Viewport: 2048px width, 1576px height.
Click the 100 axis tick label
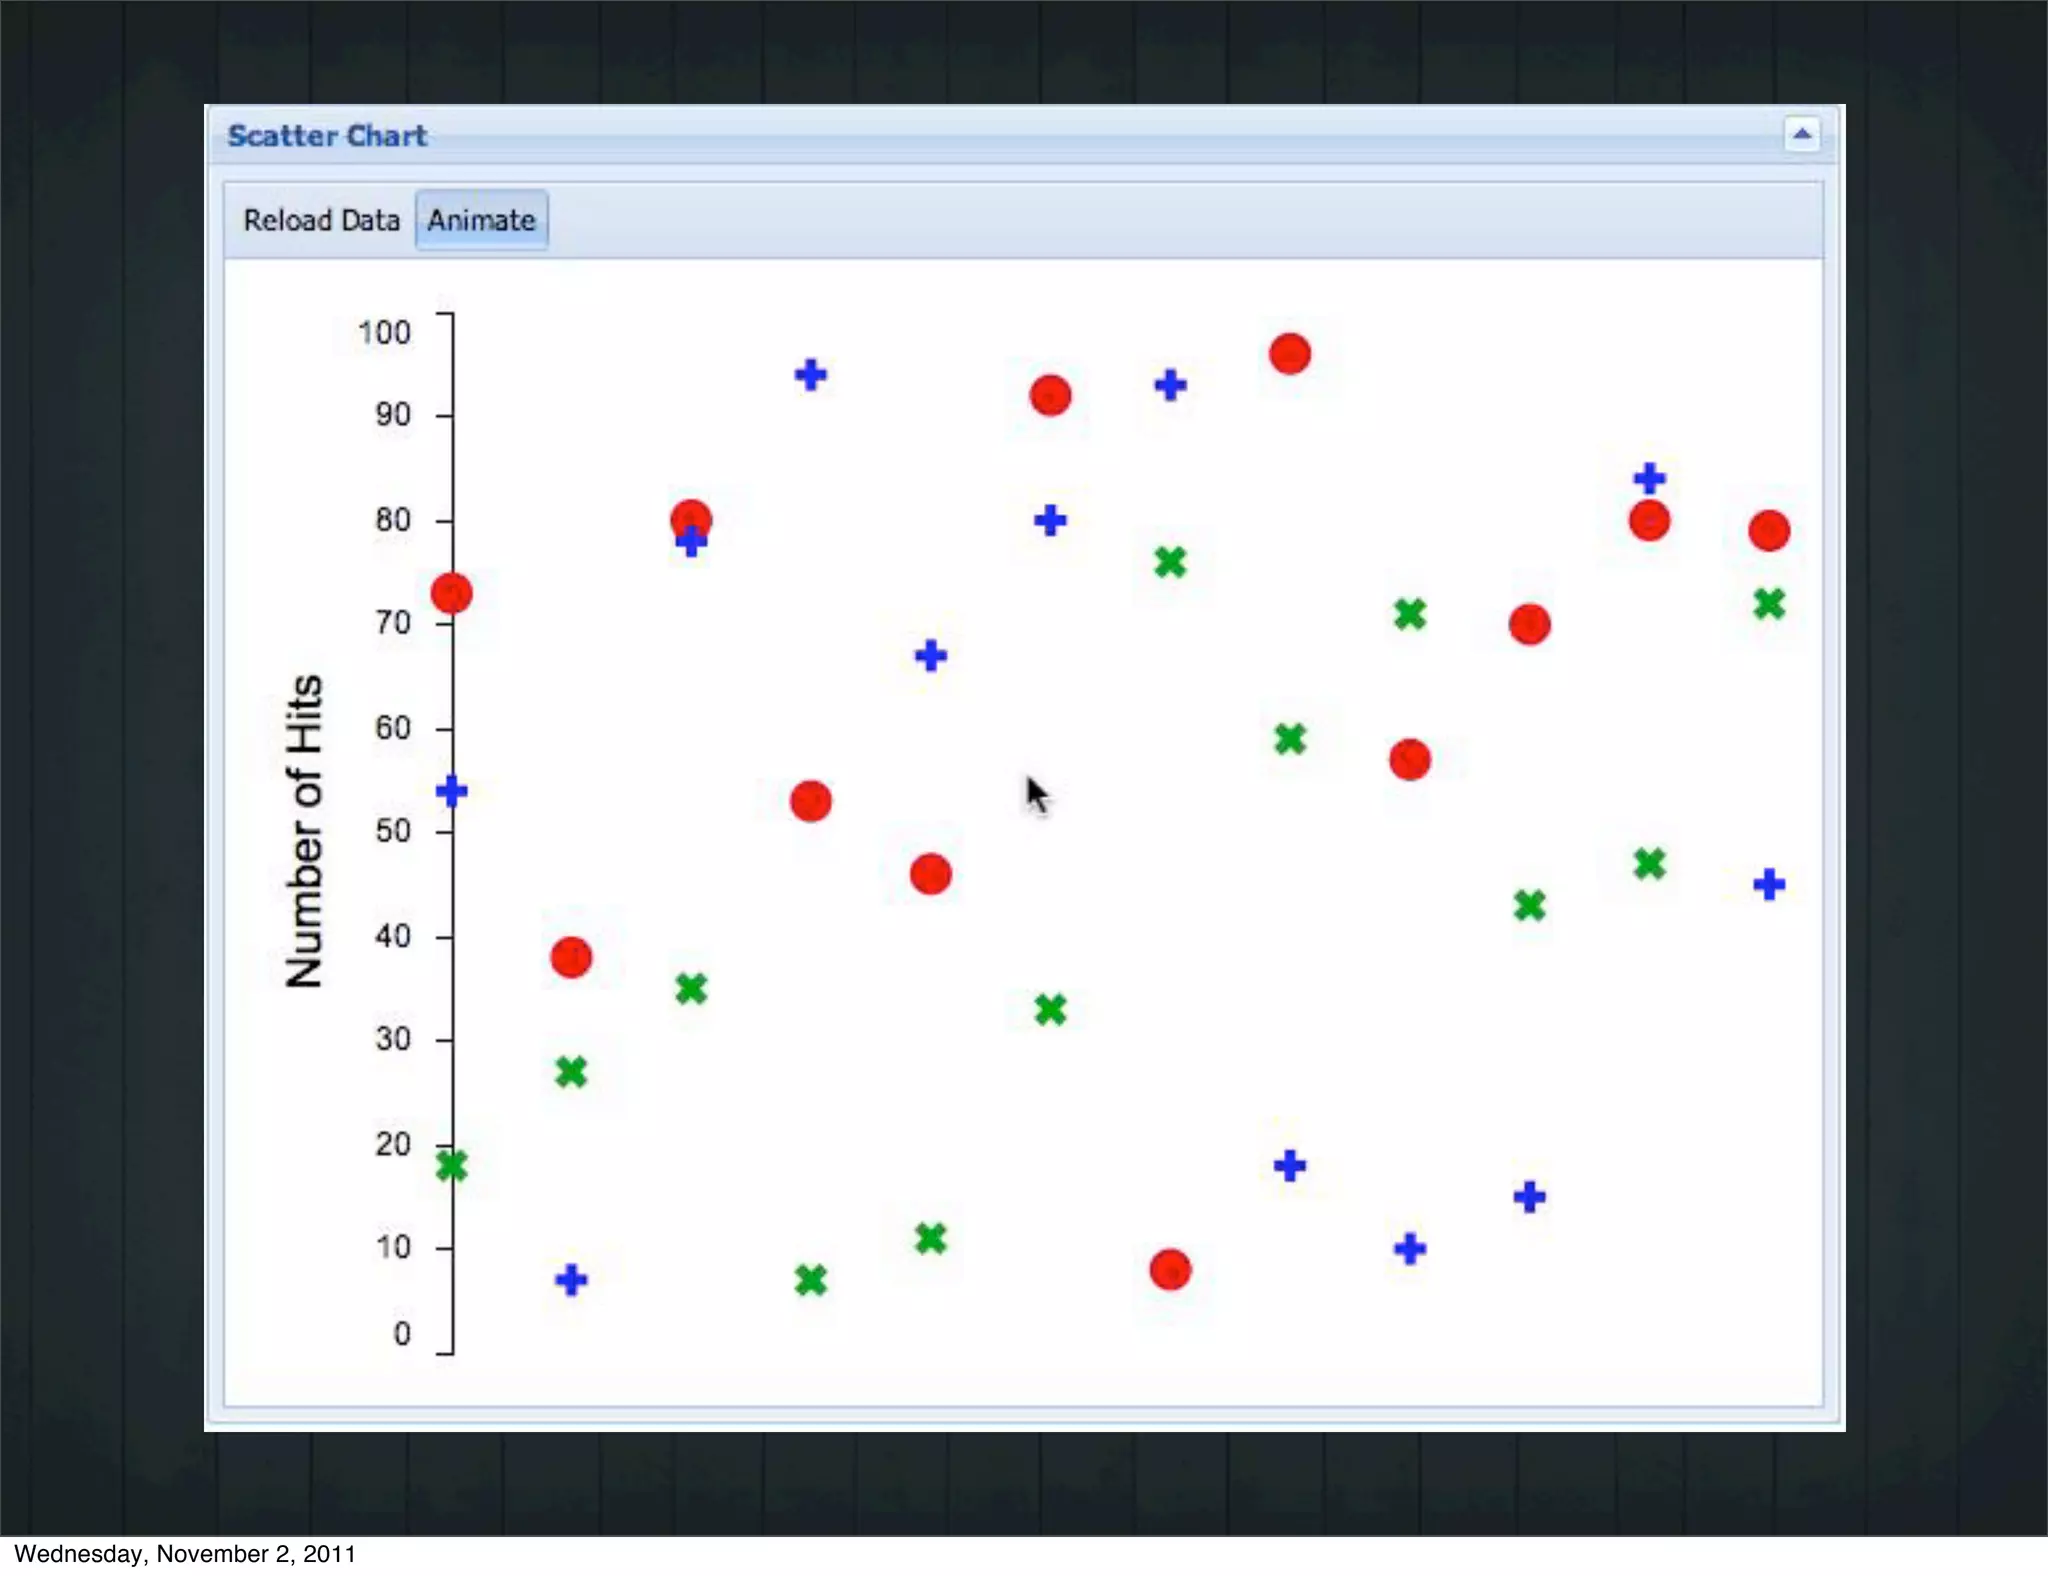click(384, 333)
